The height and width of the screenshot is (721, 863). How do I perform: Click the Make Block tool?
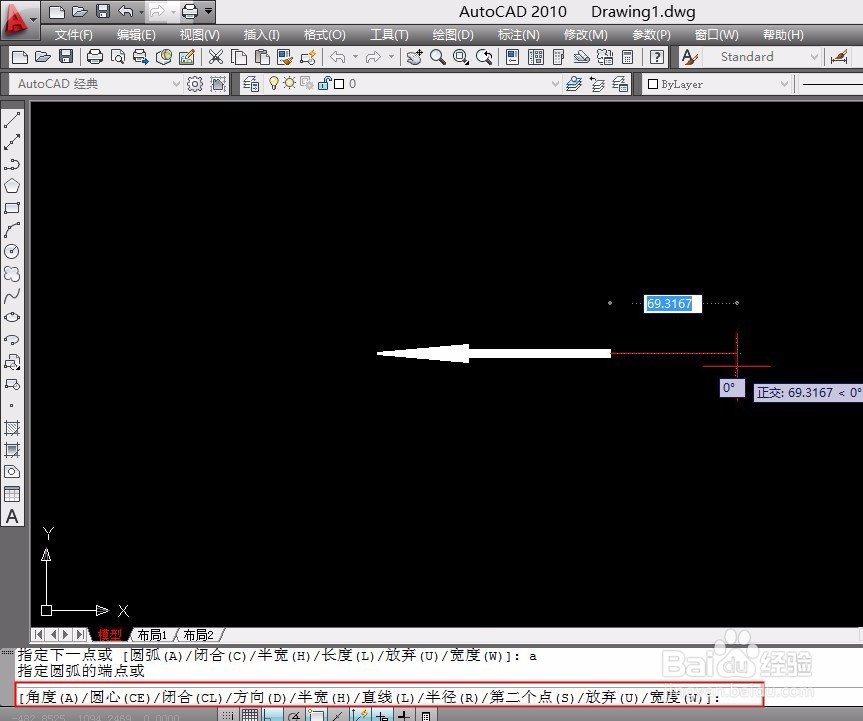tap(12, 384)
